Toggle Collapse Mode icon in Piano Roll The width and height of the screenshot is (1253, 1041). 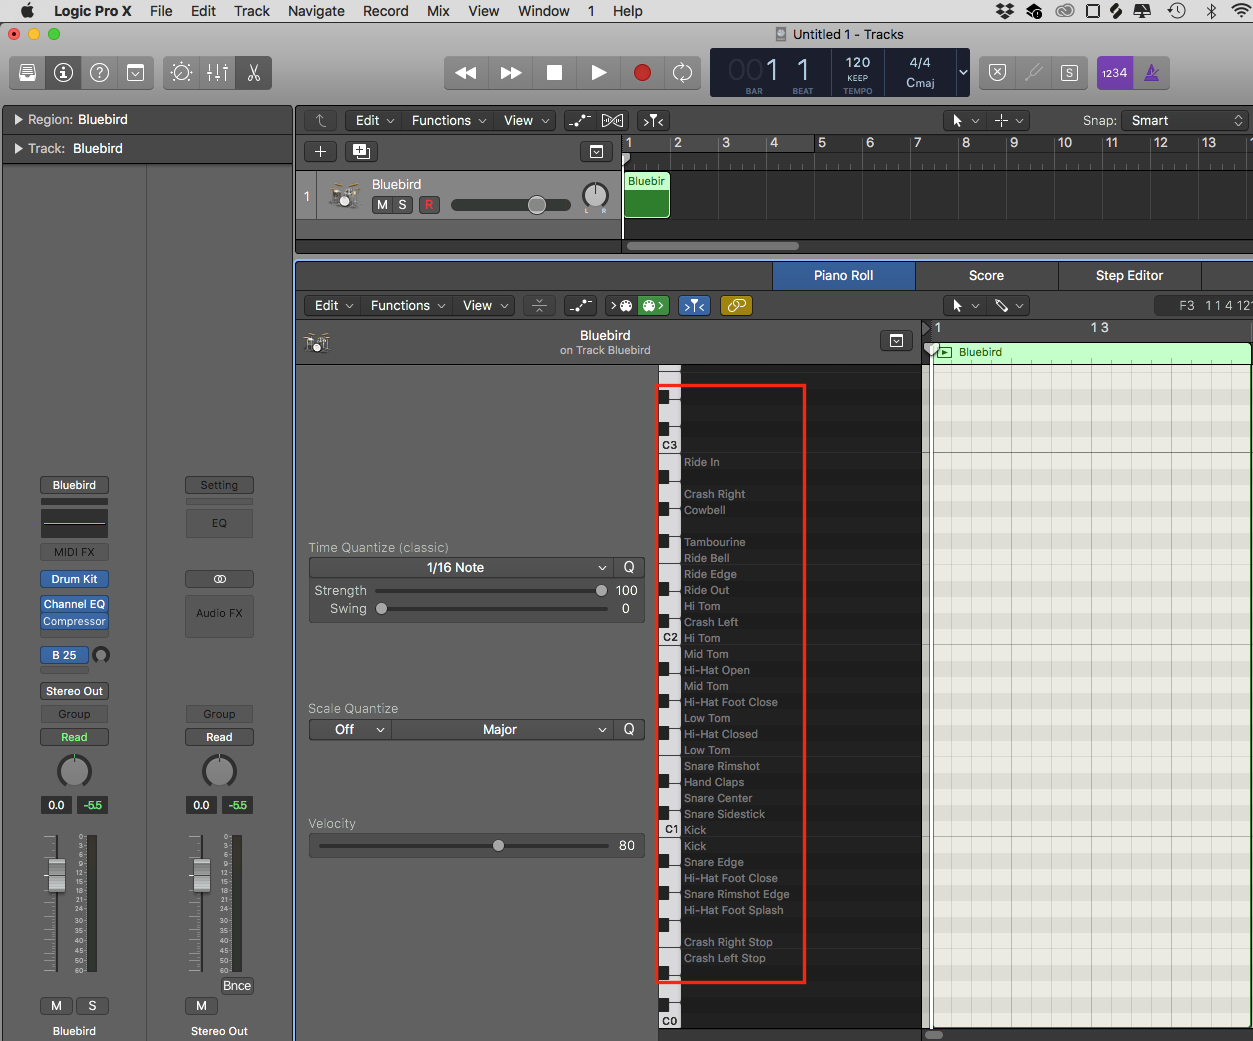[539, 305]
